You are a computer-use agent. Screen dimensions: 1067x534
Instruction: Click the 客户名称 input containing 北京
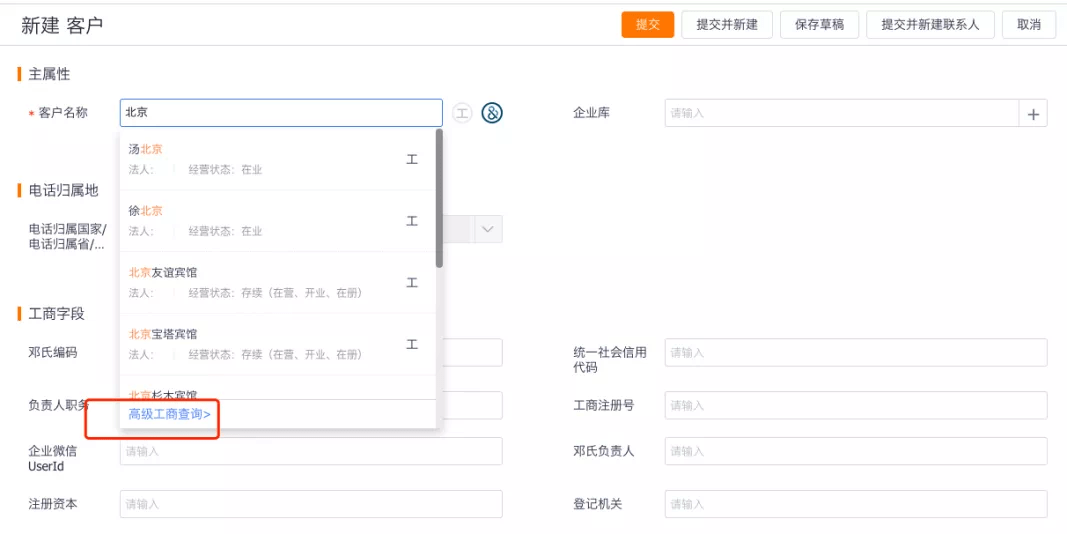click(281, 113)
